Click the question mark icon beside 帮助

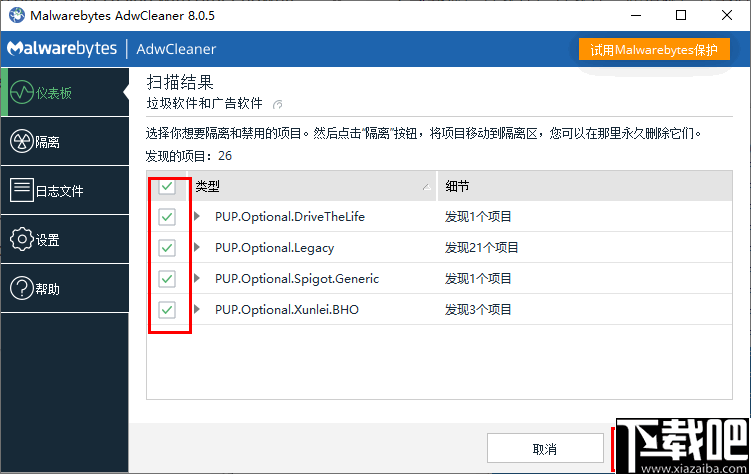(x=22, y=288)
